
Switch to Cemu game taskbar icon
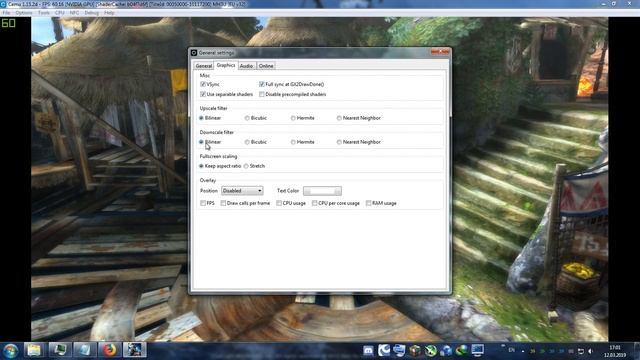(135, 350)
